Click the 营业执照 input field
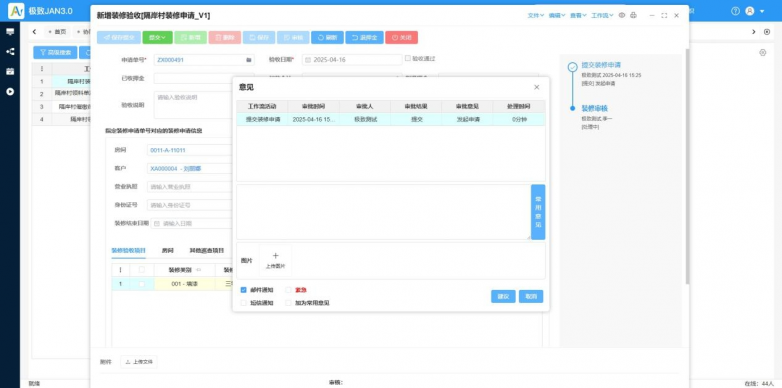The image size is (782, 388). coord(190,187)
